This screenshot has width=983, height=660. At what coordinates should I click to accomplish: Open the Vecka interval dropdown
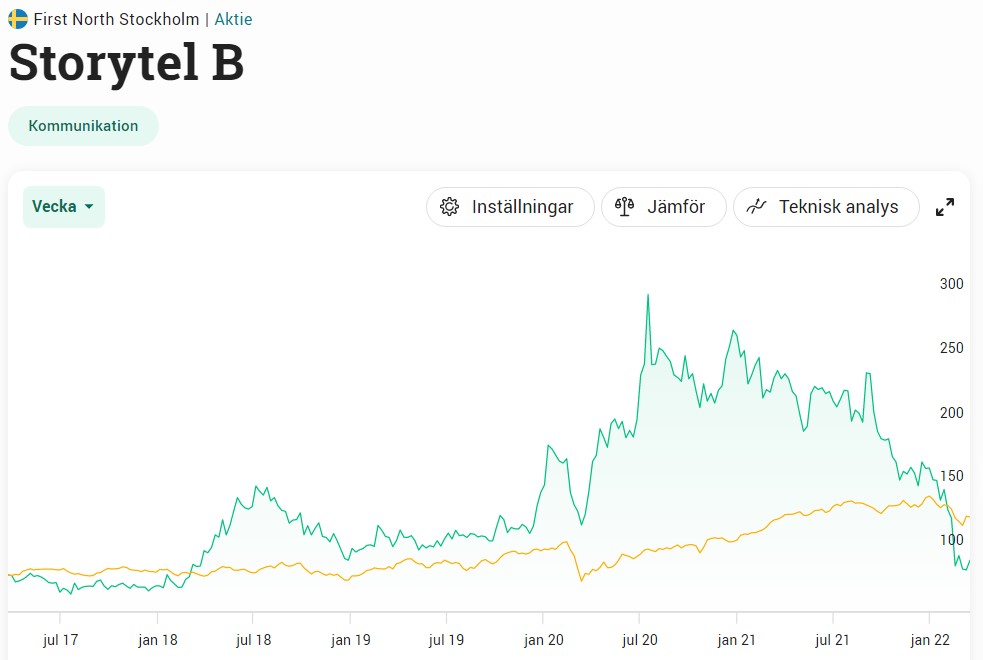(x=63, y=207)
